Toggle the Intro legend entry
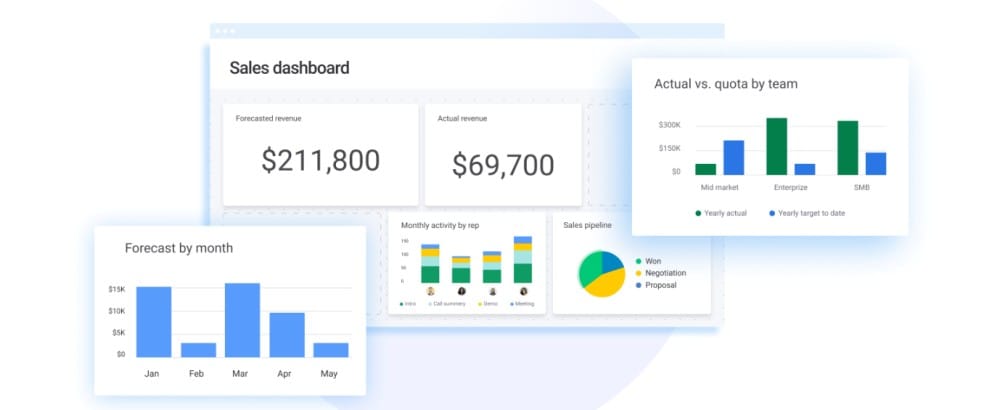Screen dimensions: 1000x410 coord(408,304)
